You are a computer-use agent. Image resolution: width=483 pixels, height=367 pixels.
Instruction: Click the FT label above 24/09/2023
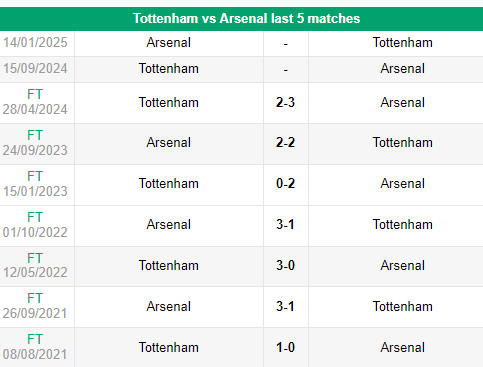tap(35, 135)
